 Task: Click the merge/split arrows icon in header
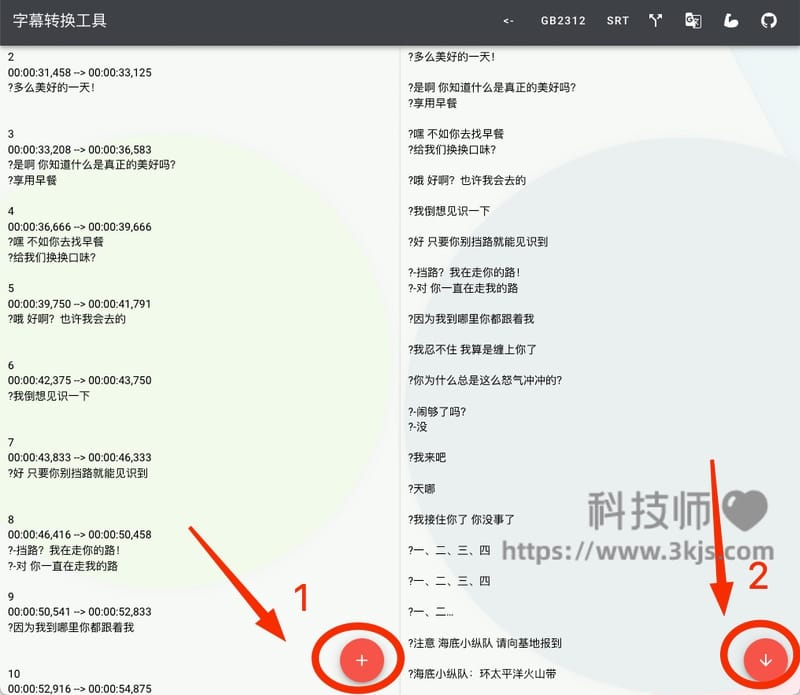pos(656,20)
